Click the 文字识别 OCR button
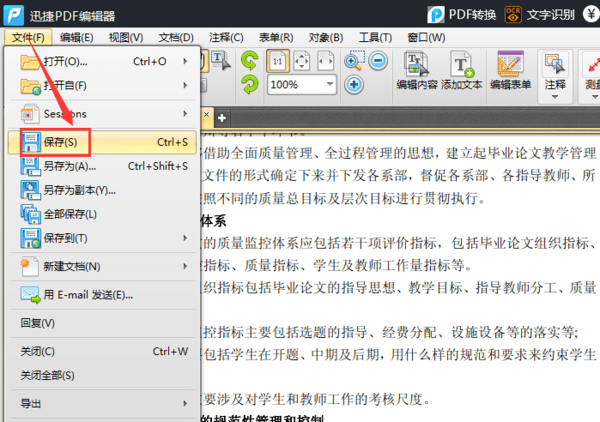This screenshot has height=422, width=600. click(540, 15)
